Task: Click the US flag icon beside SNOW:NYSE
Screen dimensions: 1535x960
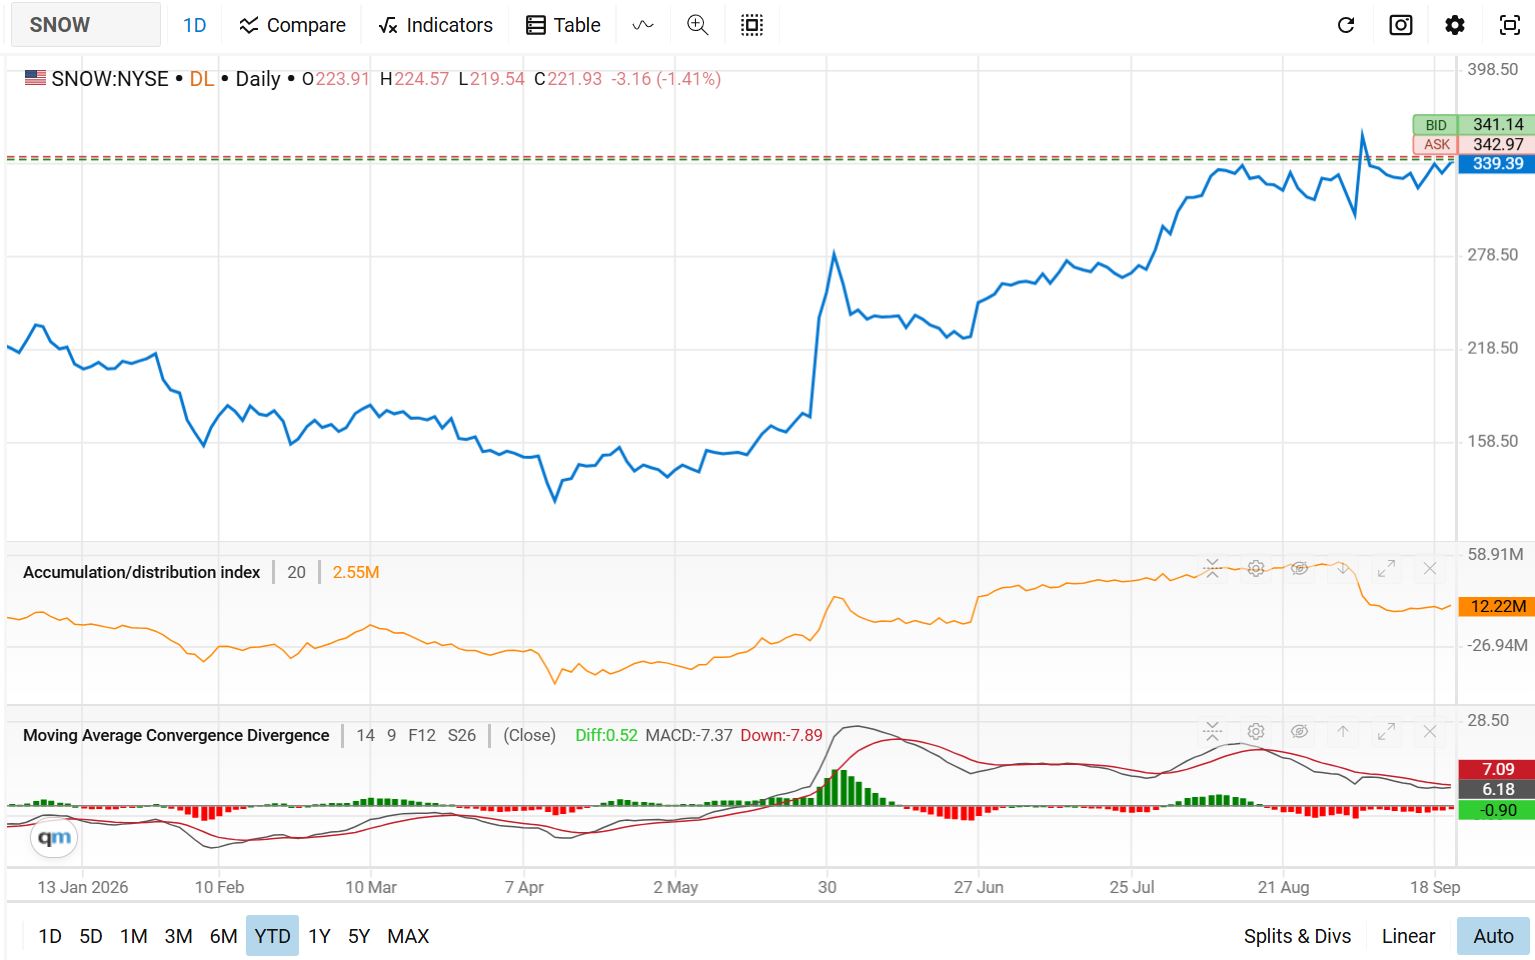Action: click(x=35, y=78)
